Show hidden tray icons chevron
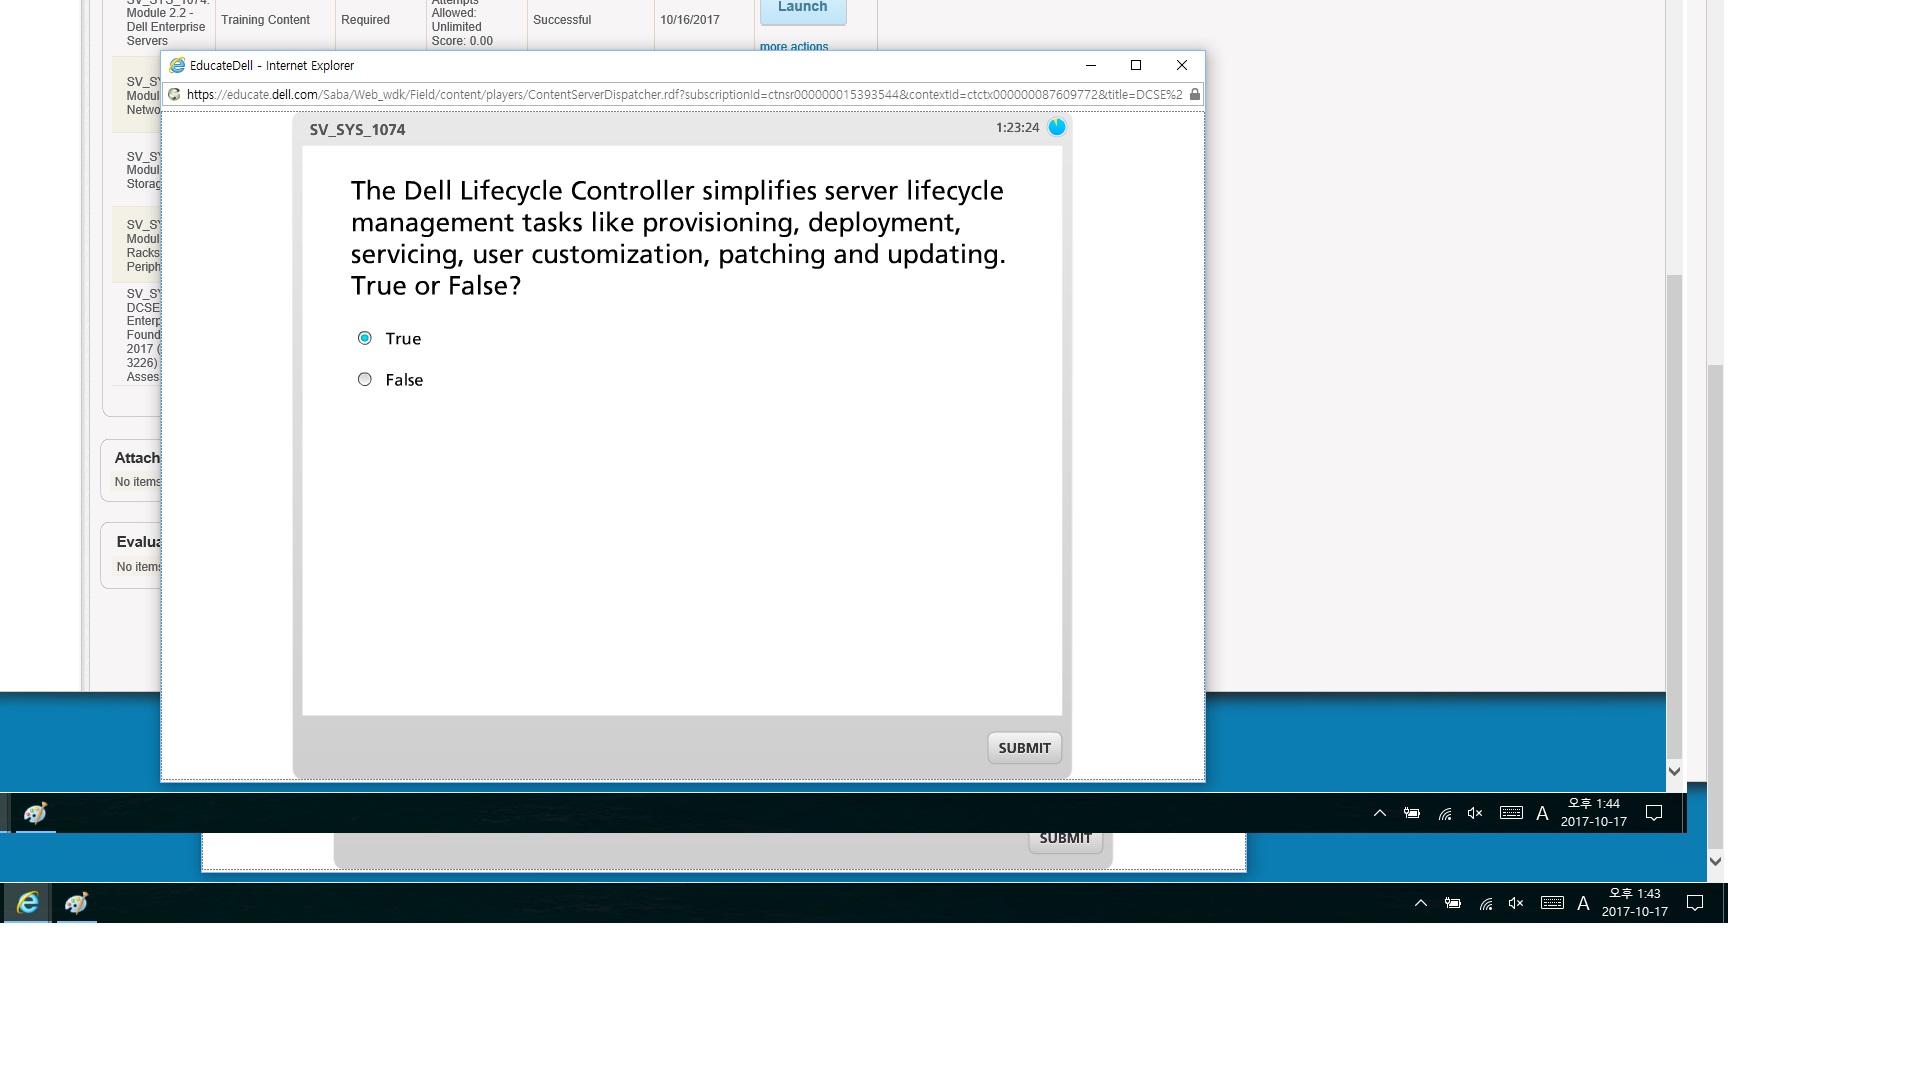 [x=1421, y=903]
